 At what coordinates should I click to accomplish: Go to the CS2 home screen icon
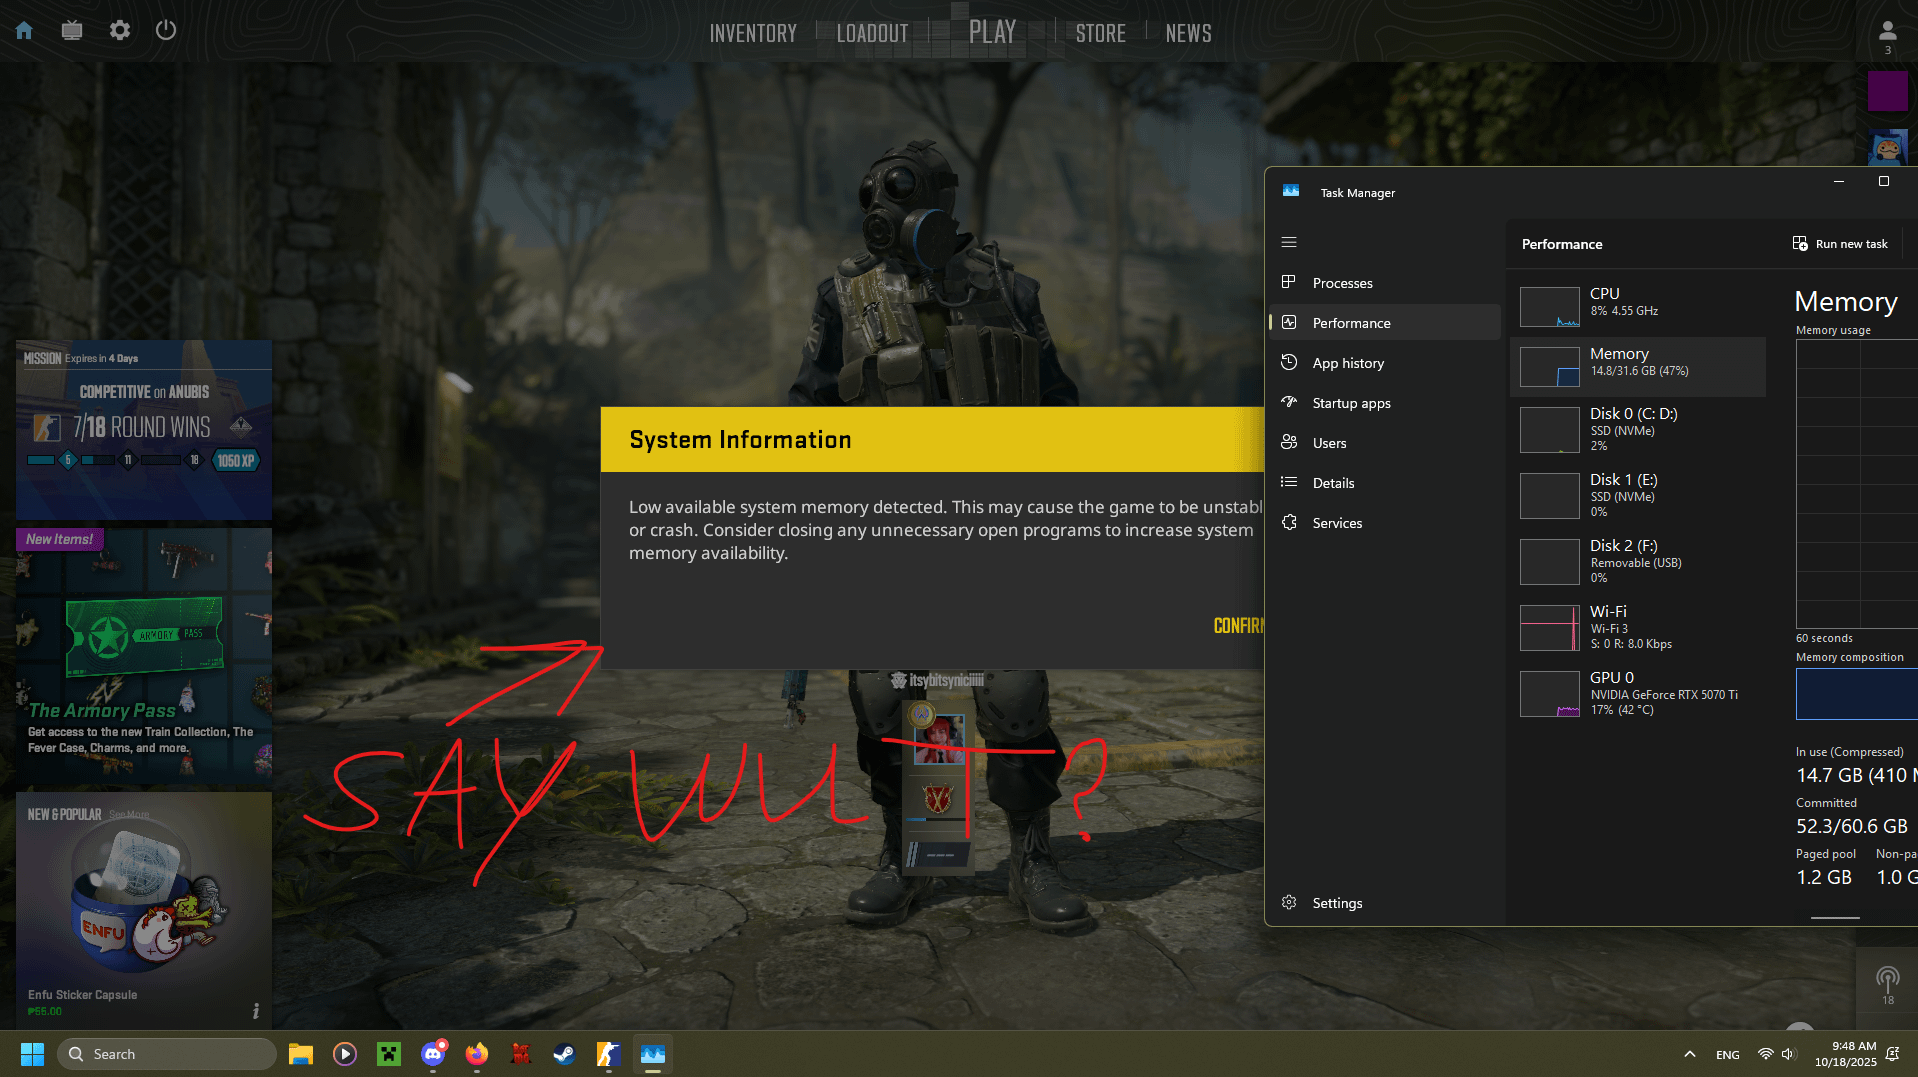click(x=24, y=30)
